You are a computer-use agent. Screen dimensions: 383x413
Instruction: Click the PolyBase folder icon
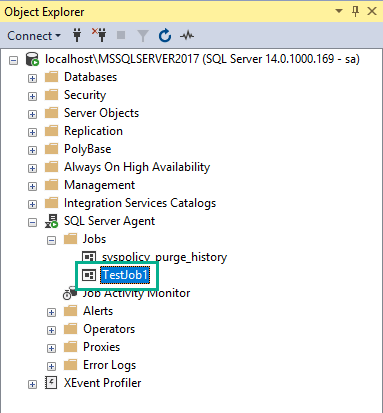(51, 149)
